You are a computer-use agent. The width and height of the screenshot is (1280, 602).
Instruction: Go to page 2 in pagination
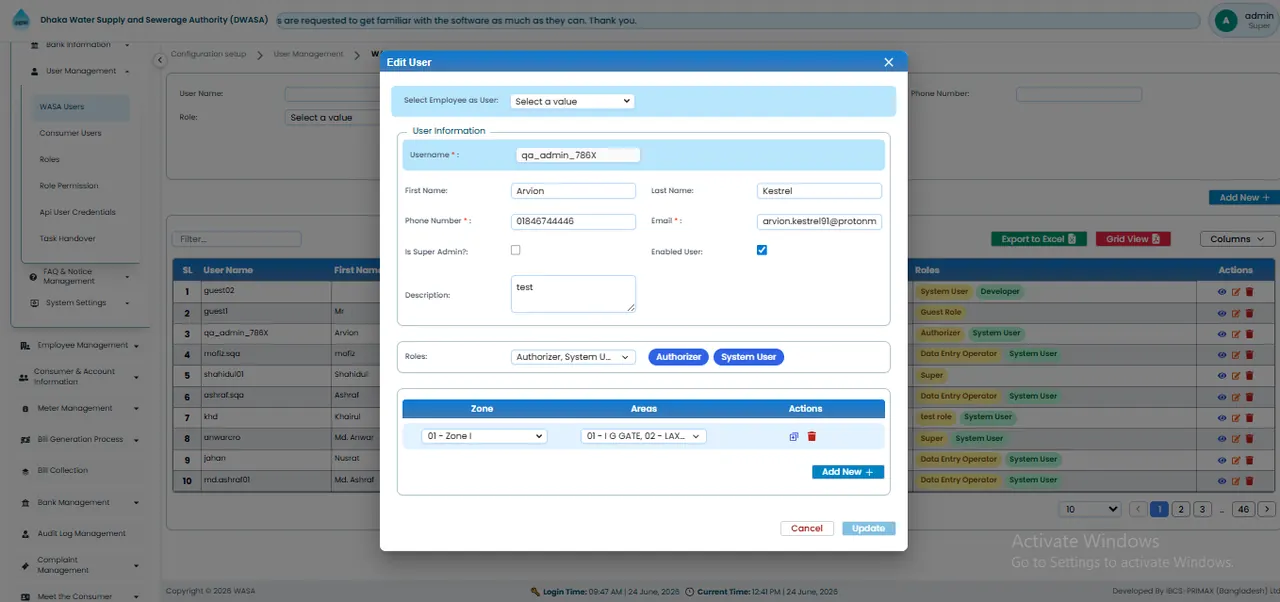tap(1181, 509)
